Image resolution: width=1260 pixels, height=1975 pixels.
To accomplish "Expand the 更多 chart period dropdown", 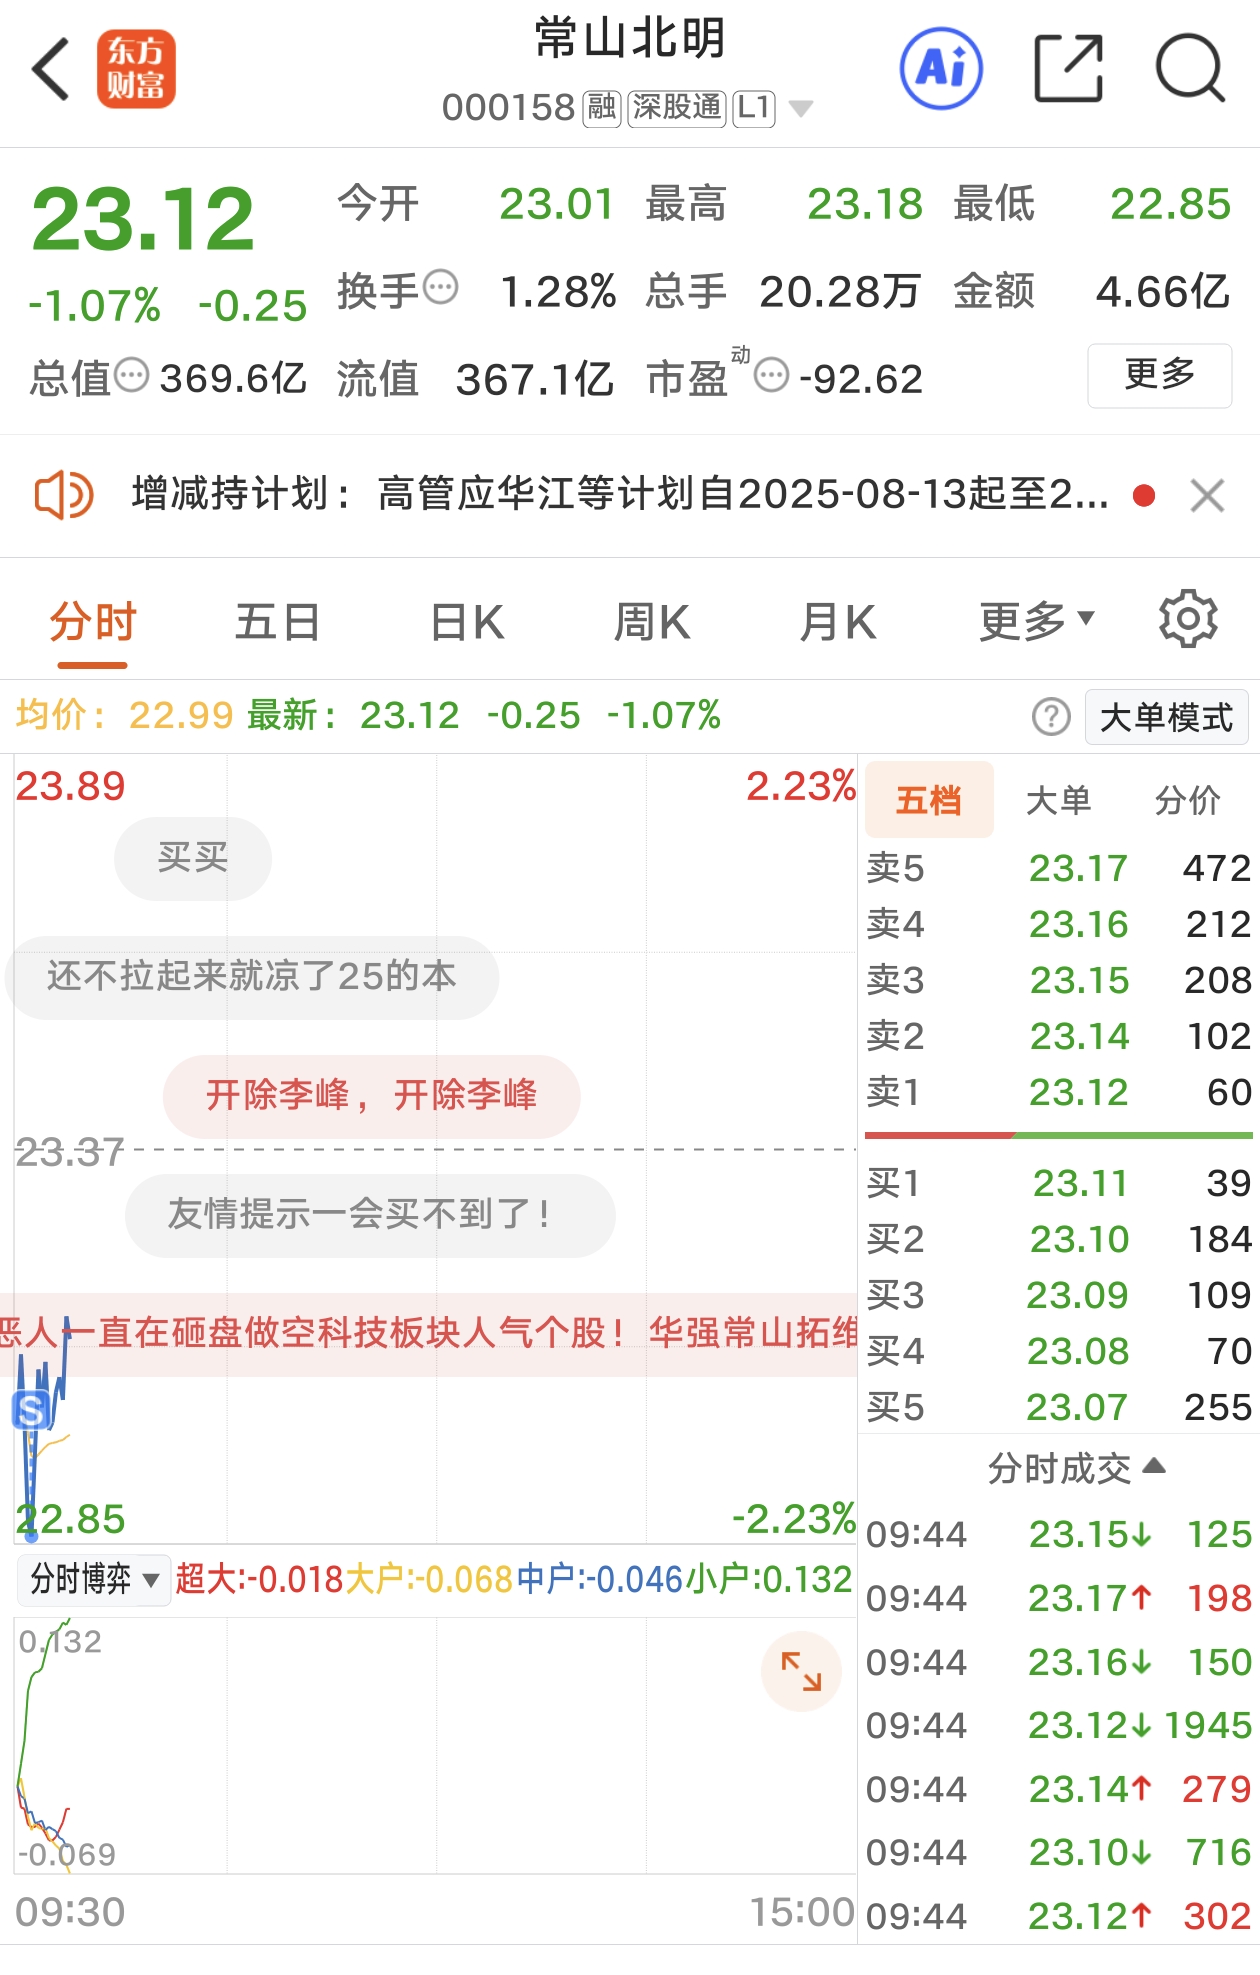I will (1037, 621).
